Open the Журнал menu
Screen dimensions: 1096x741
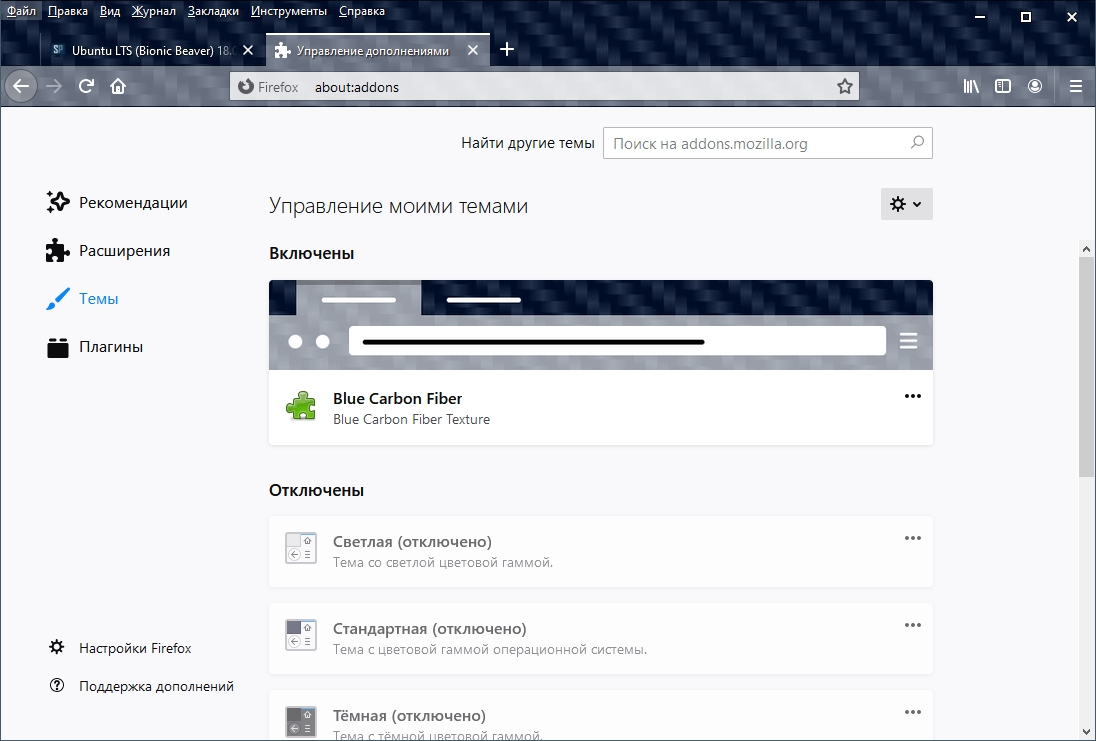pos(154,11)
